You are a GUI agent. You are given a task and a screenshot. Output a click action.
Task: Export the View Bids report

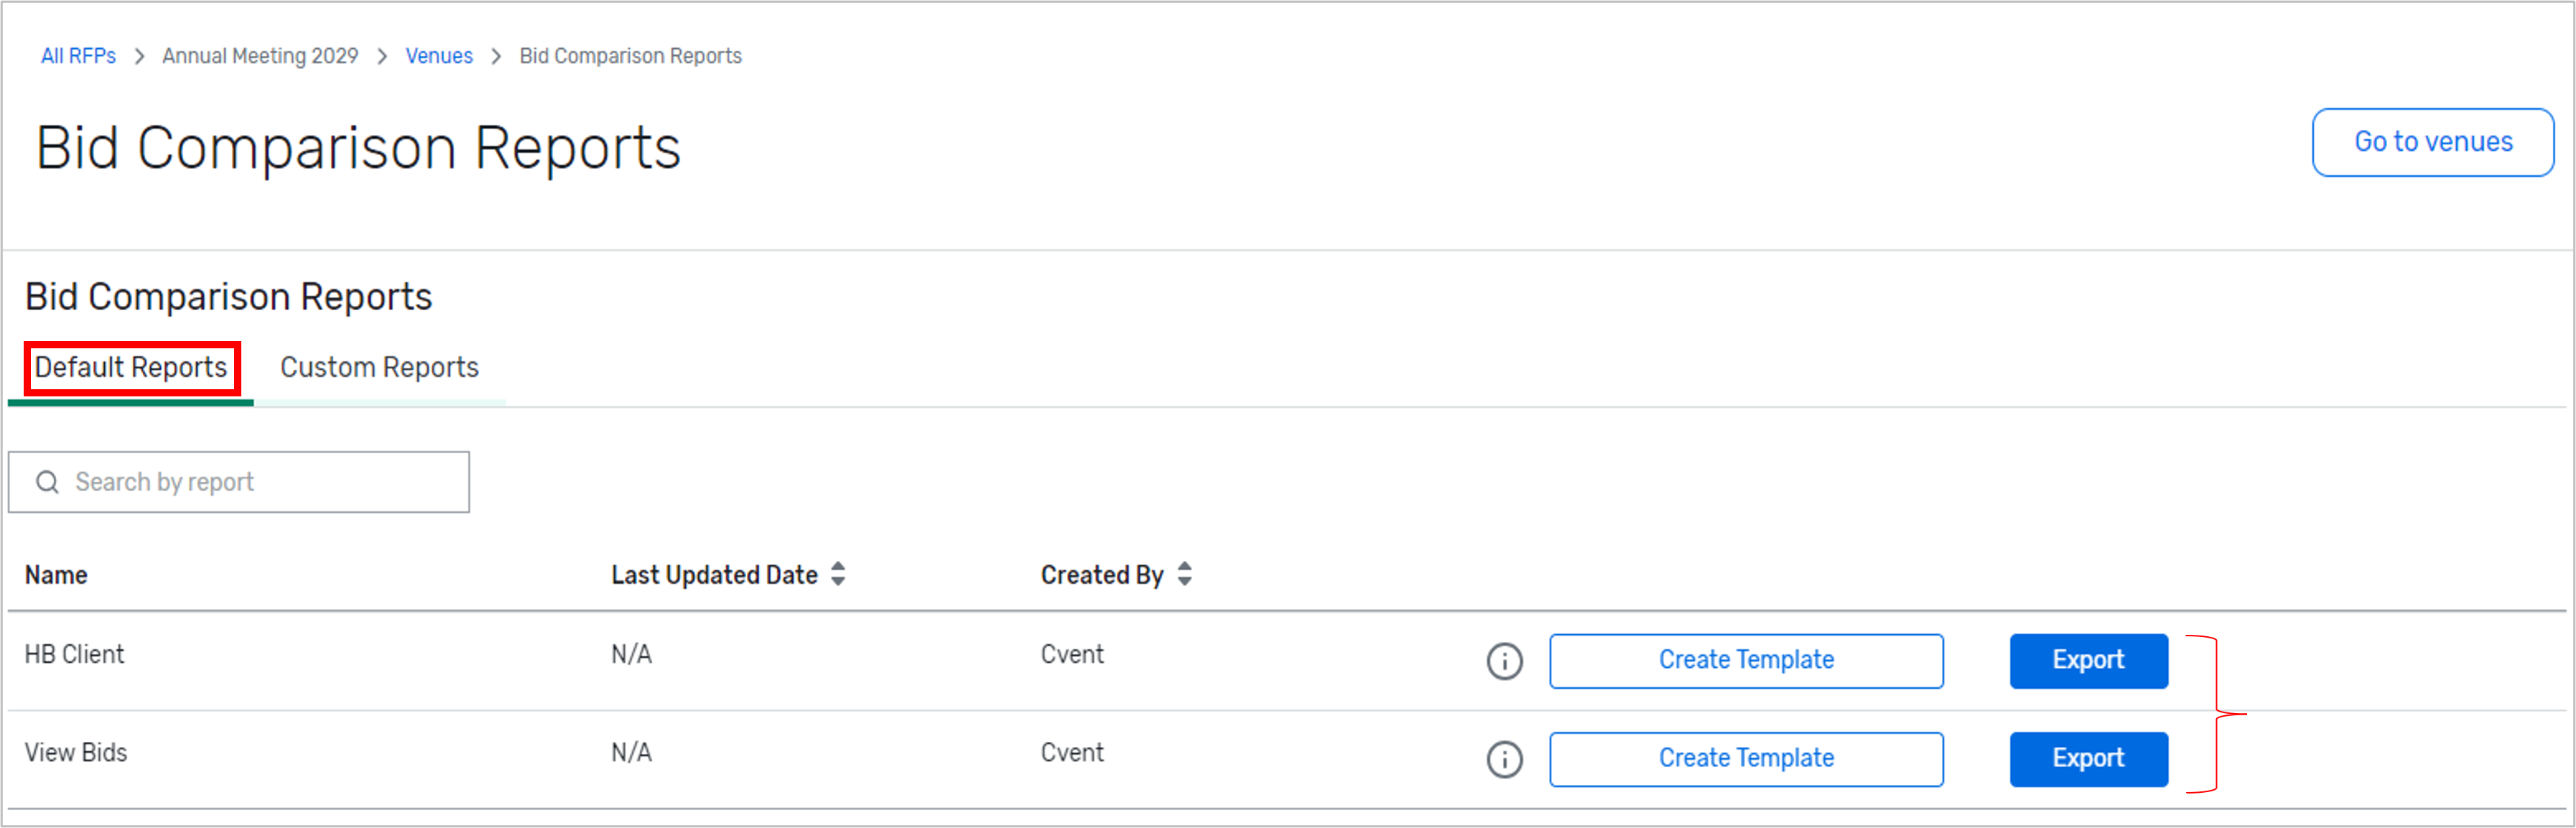point(2088,758)
